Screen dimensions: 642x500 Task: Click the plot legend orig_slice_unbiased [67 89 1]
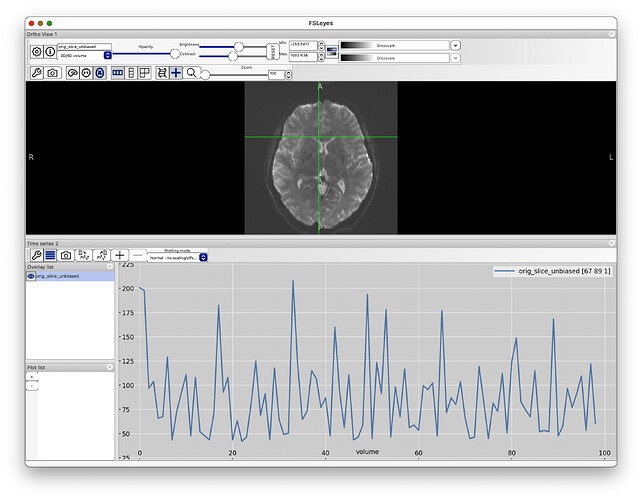click(552, 271)
